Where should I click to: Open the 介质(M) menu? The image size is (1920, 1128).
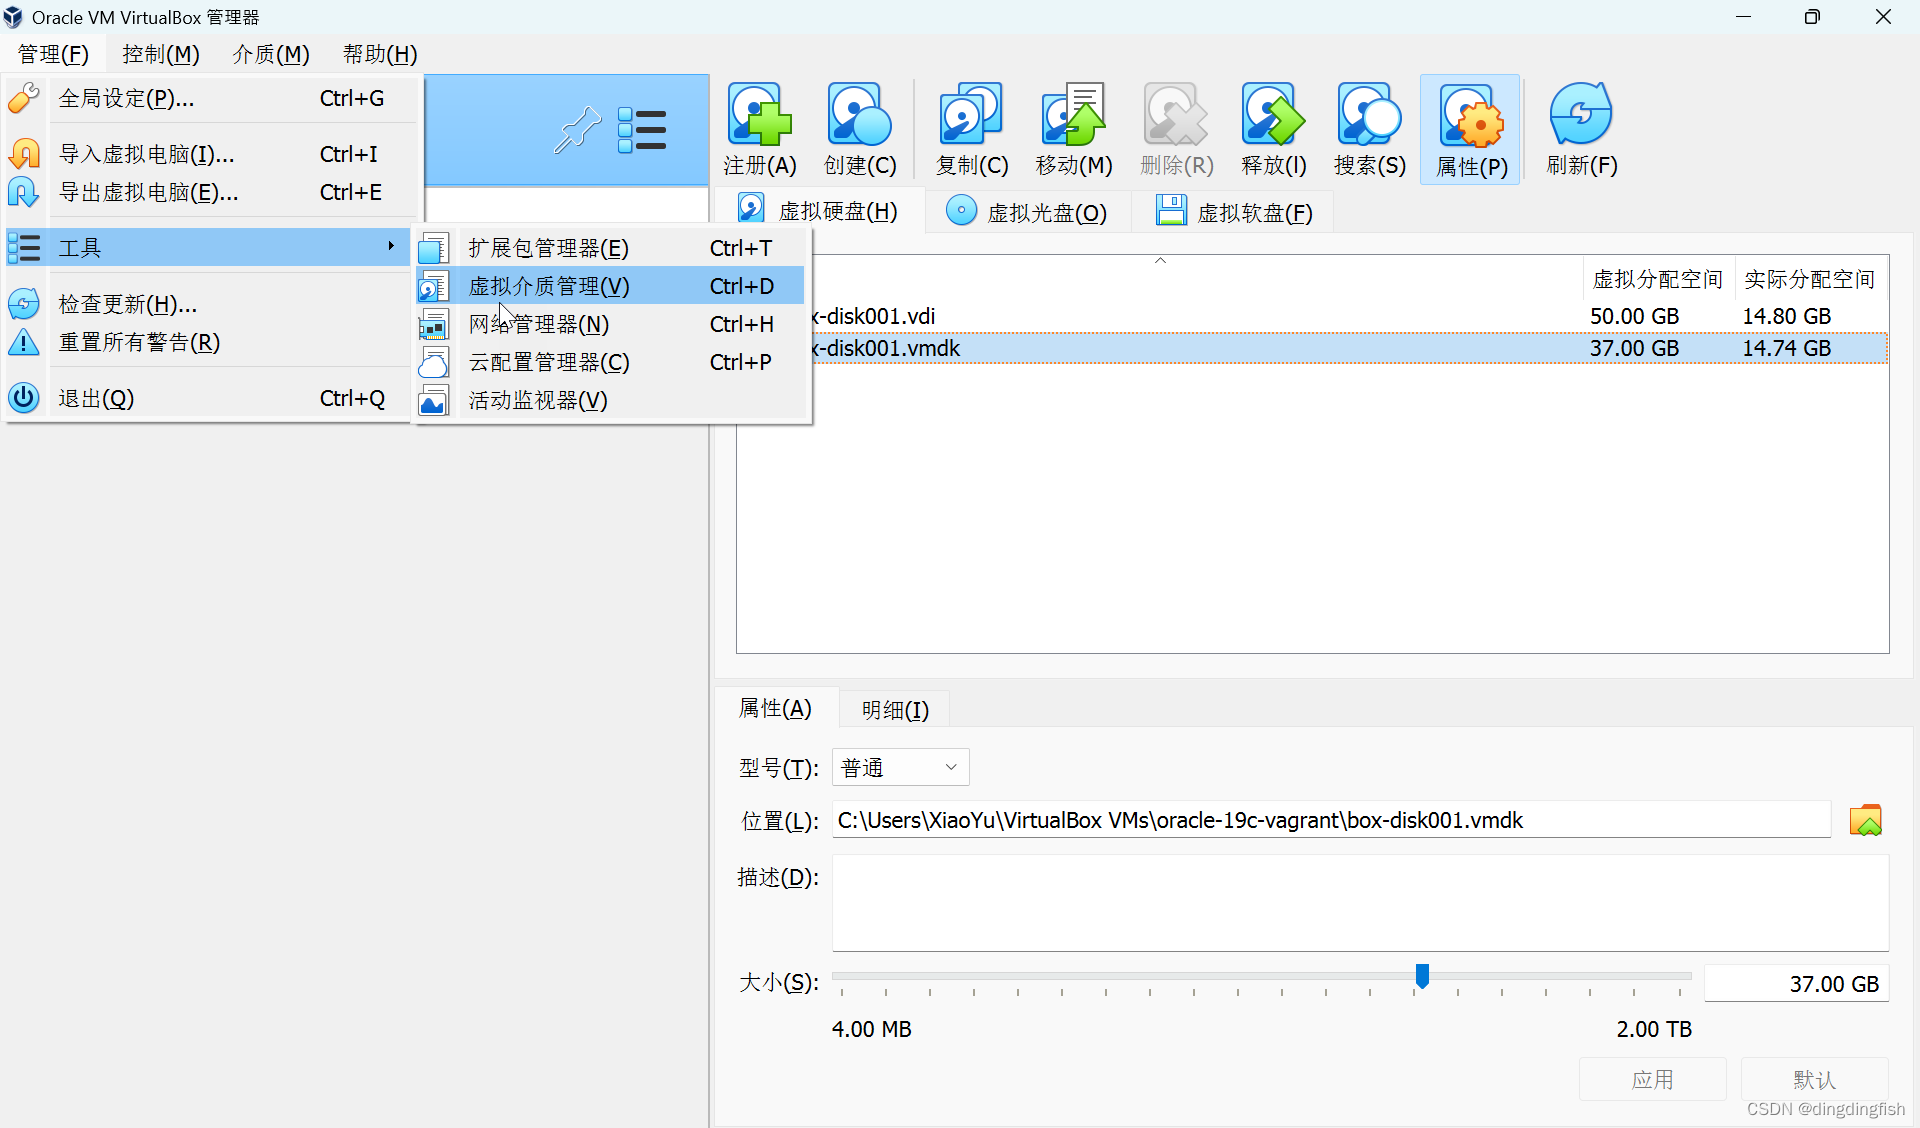coord(271,54)
